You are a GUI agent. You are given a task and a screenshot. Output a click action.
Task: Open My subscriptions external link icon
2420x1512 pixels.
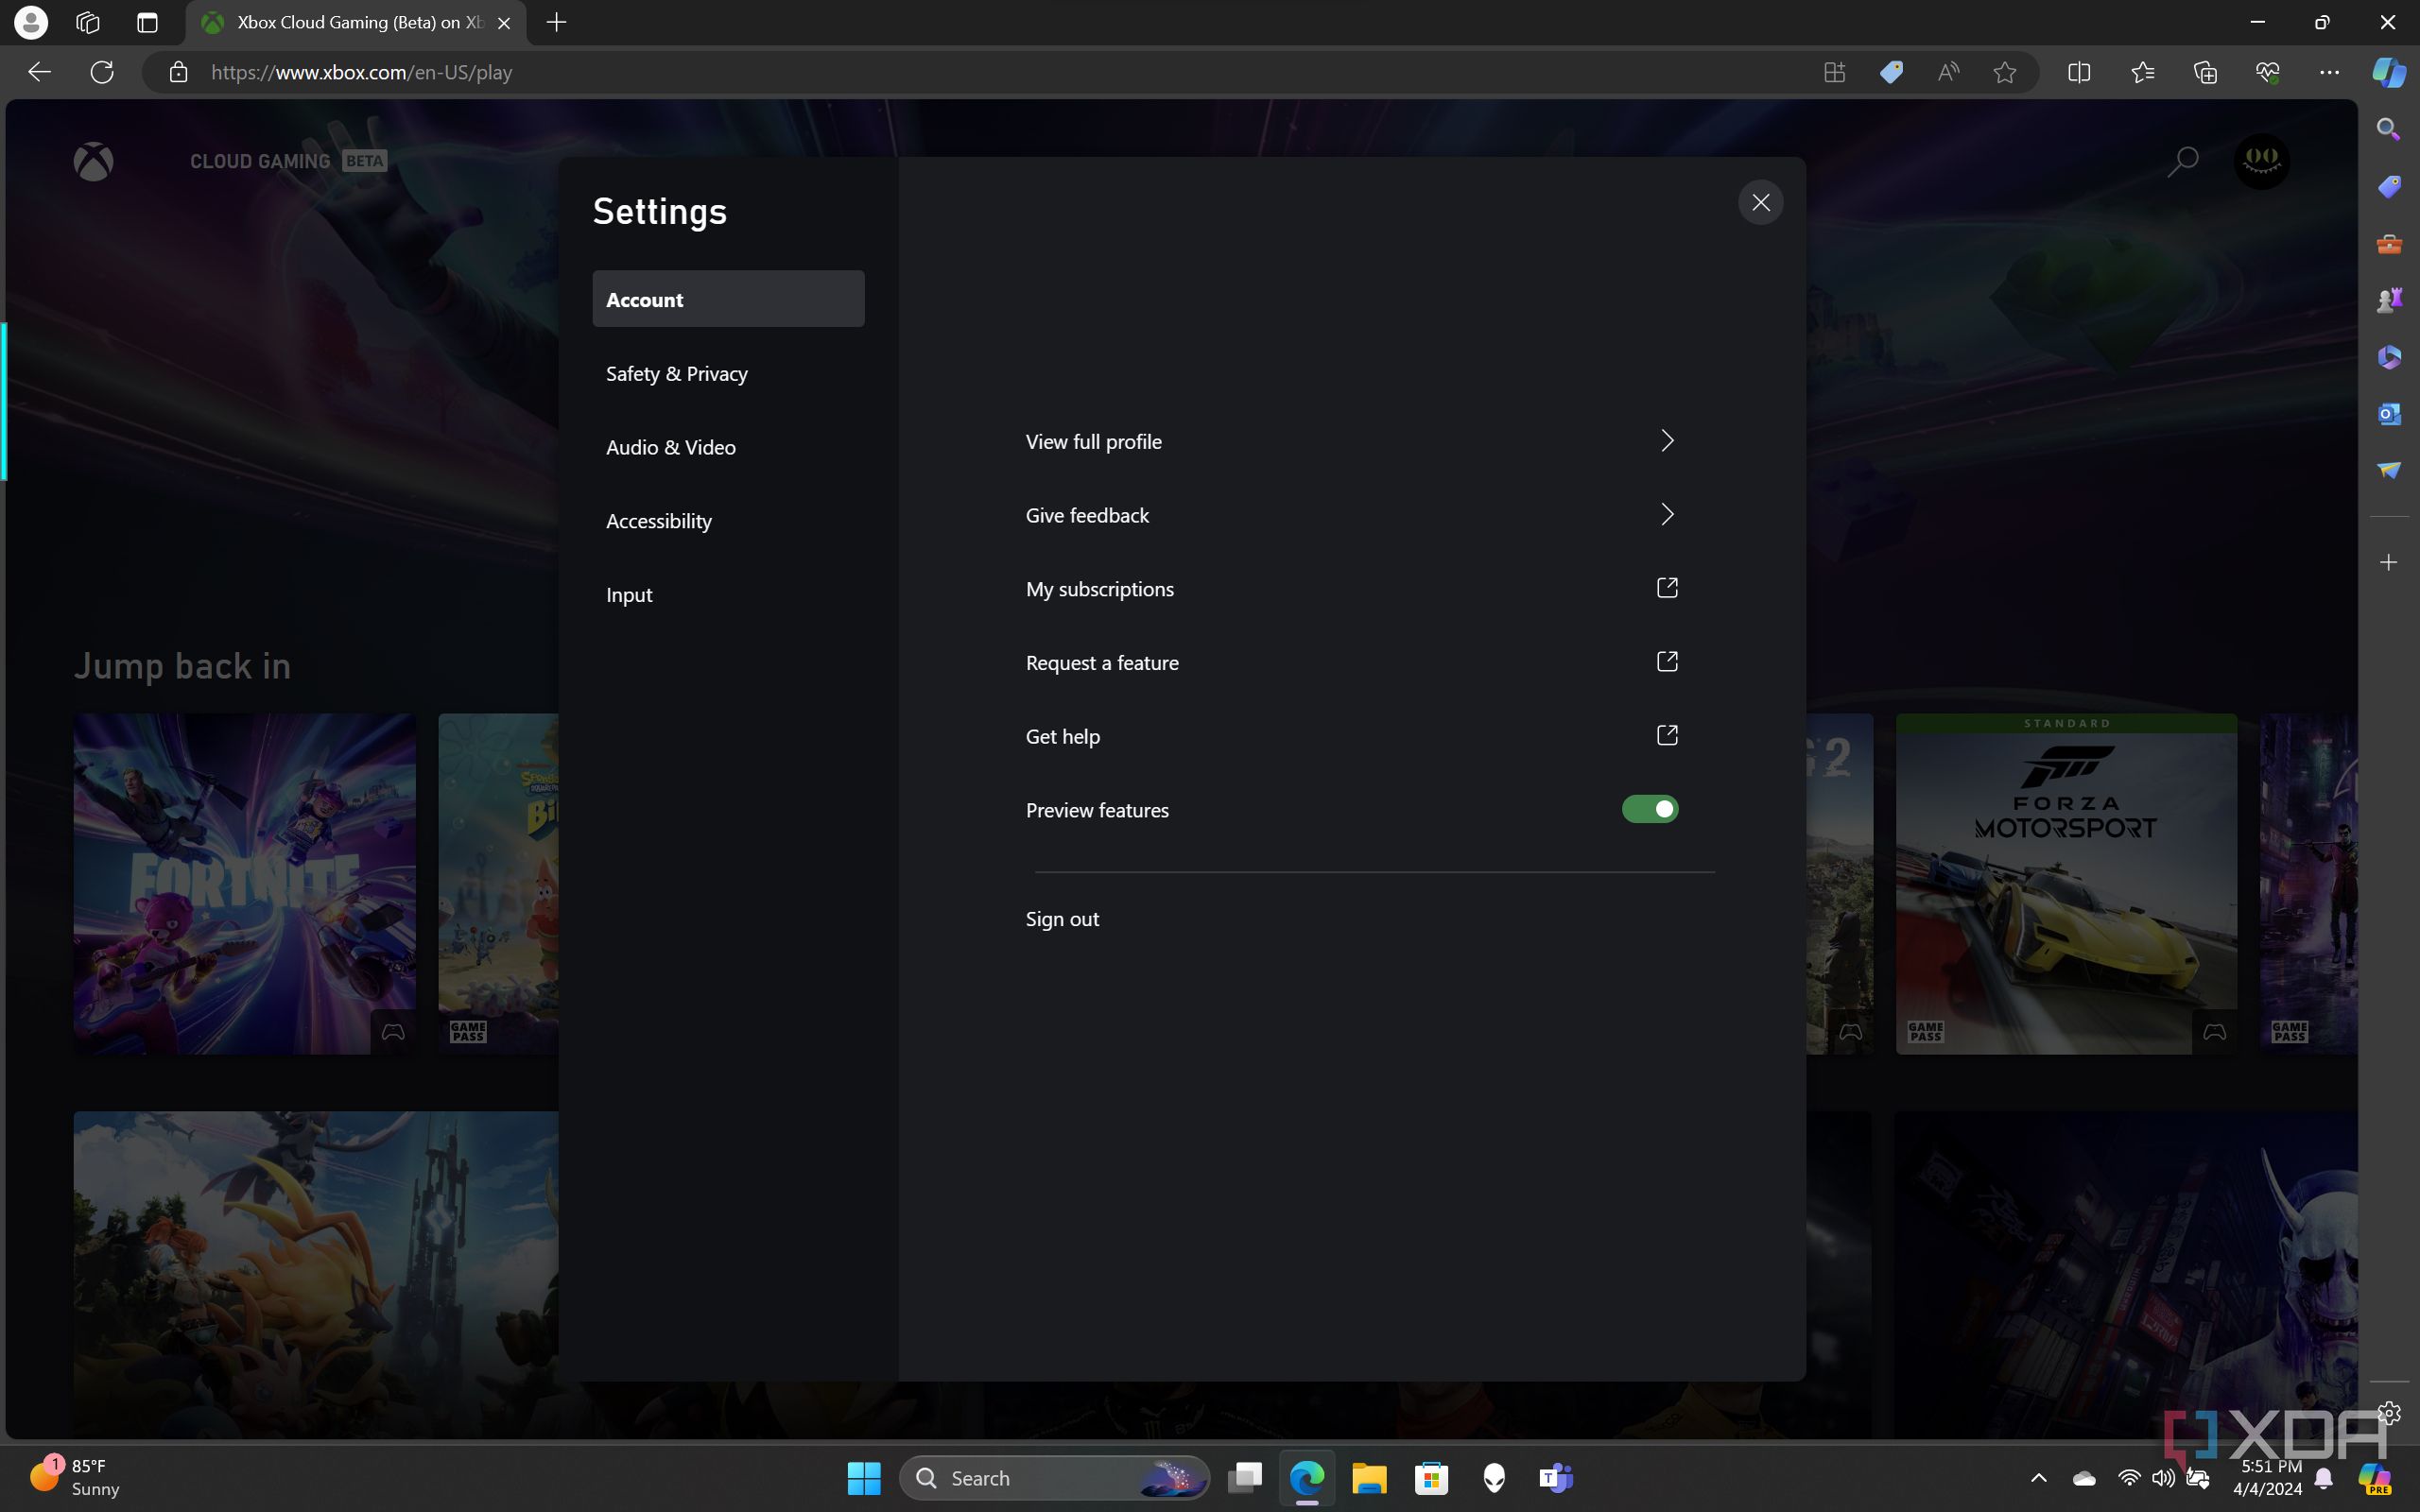(1666, 588)
